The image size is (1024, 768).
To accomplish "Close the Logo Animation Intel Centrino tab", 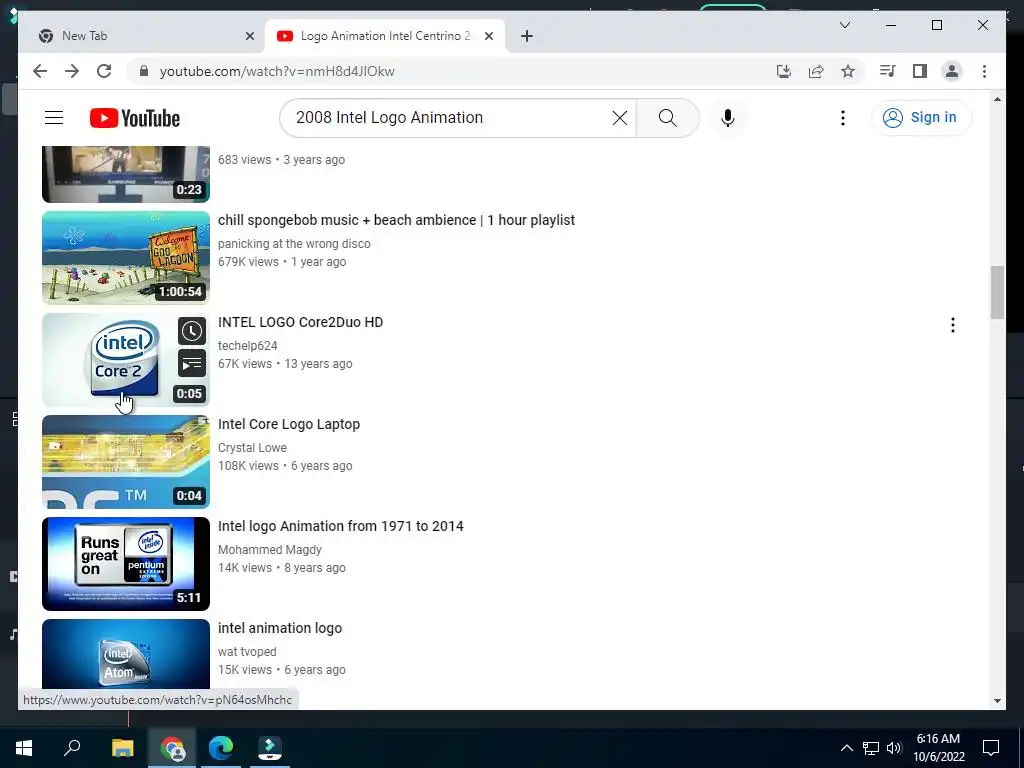I will pos(488,36).
